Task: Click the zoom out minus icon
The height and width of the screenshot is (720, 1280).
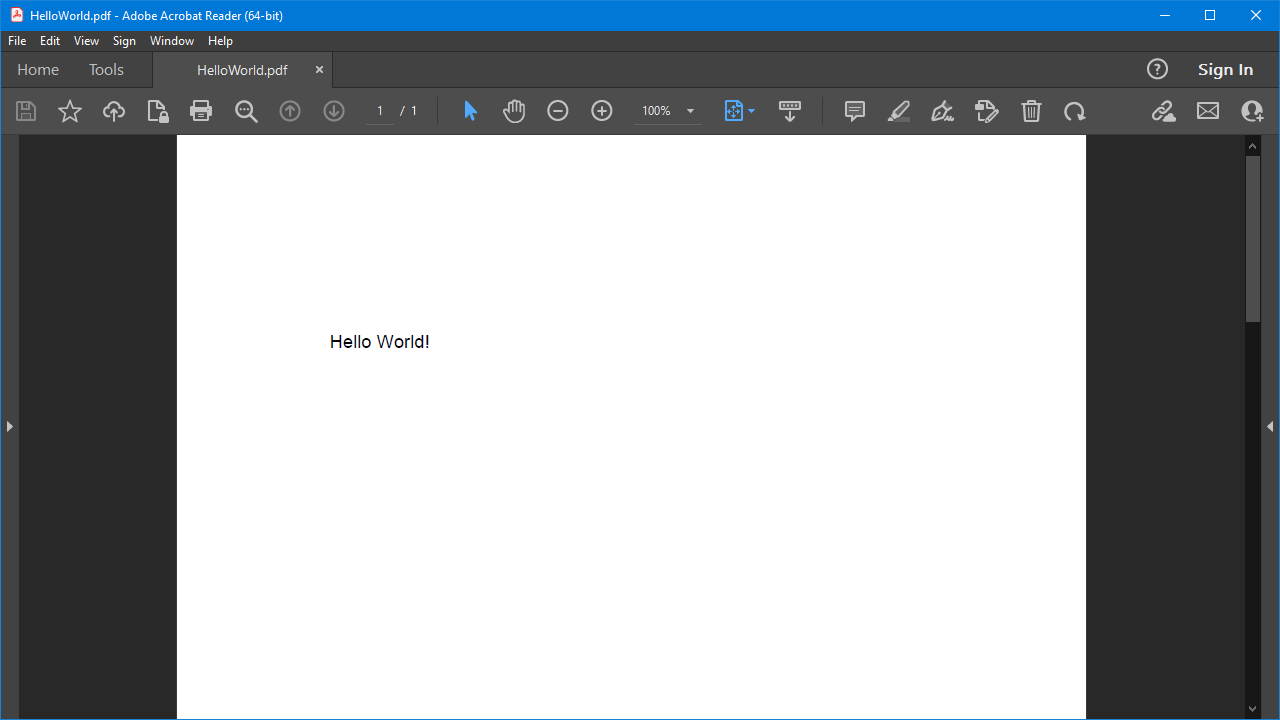Action: tap(558, 111)
